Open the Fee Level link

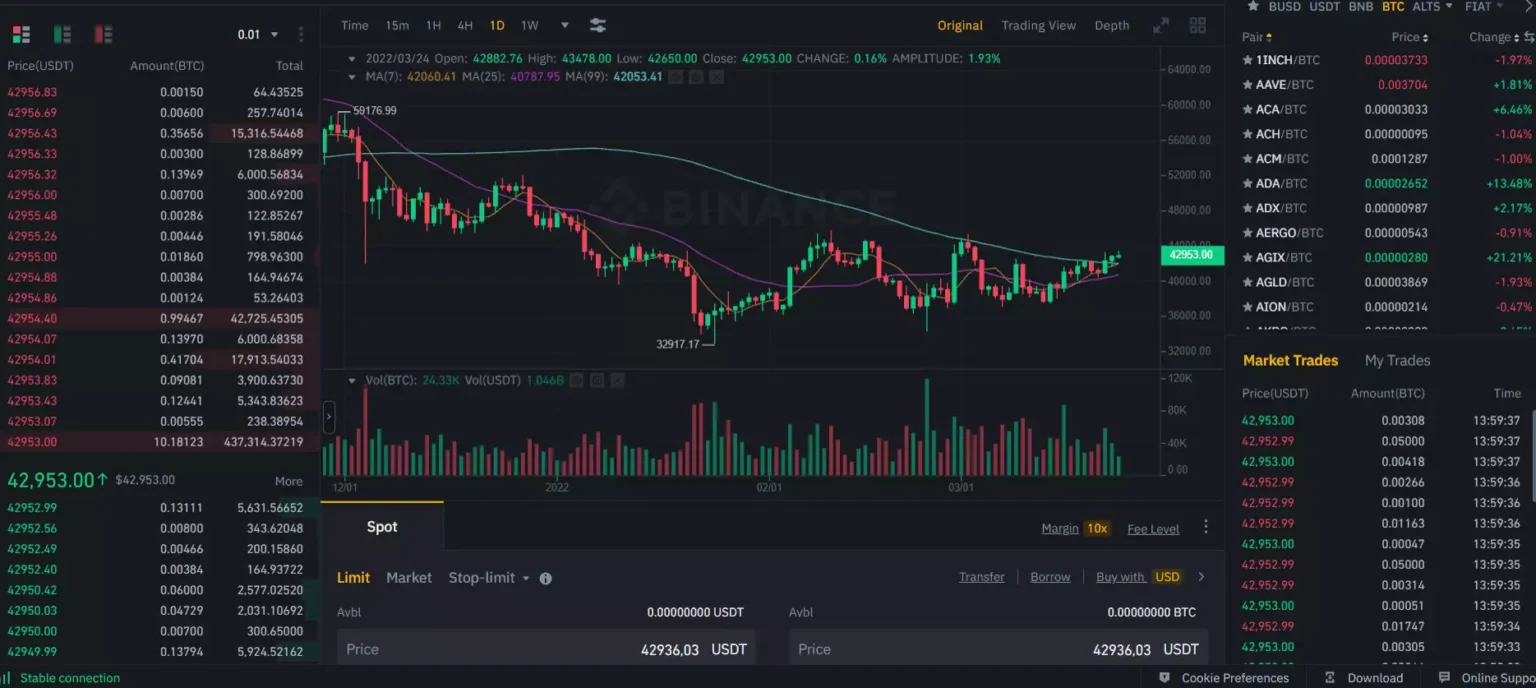tap(1153, 529)
